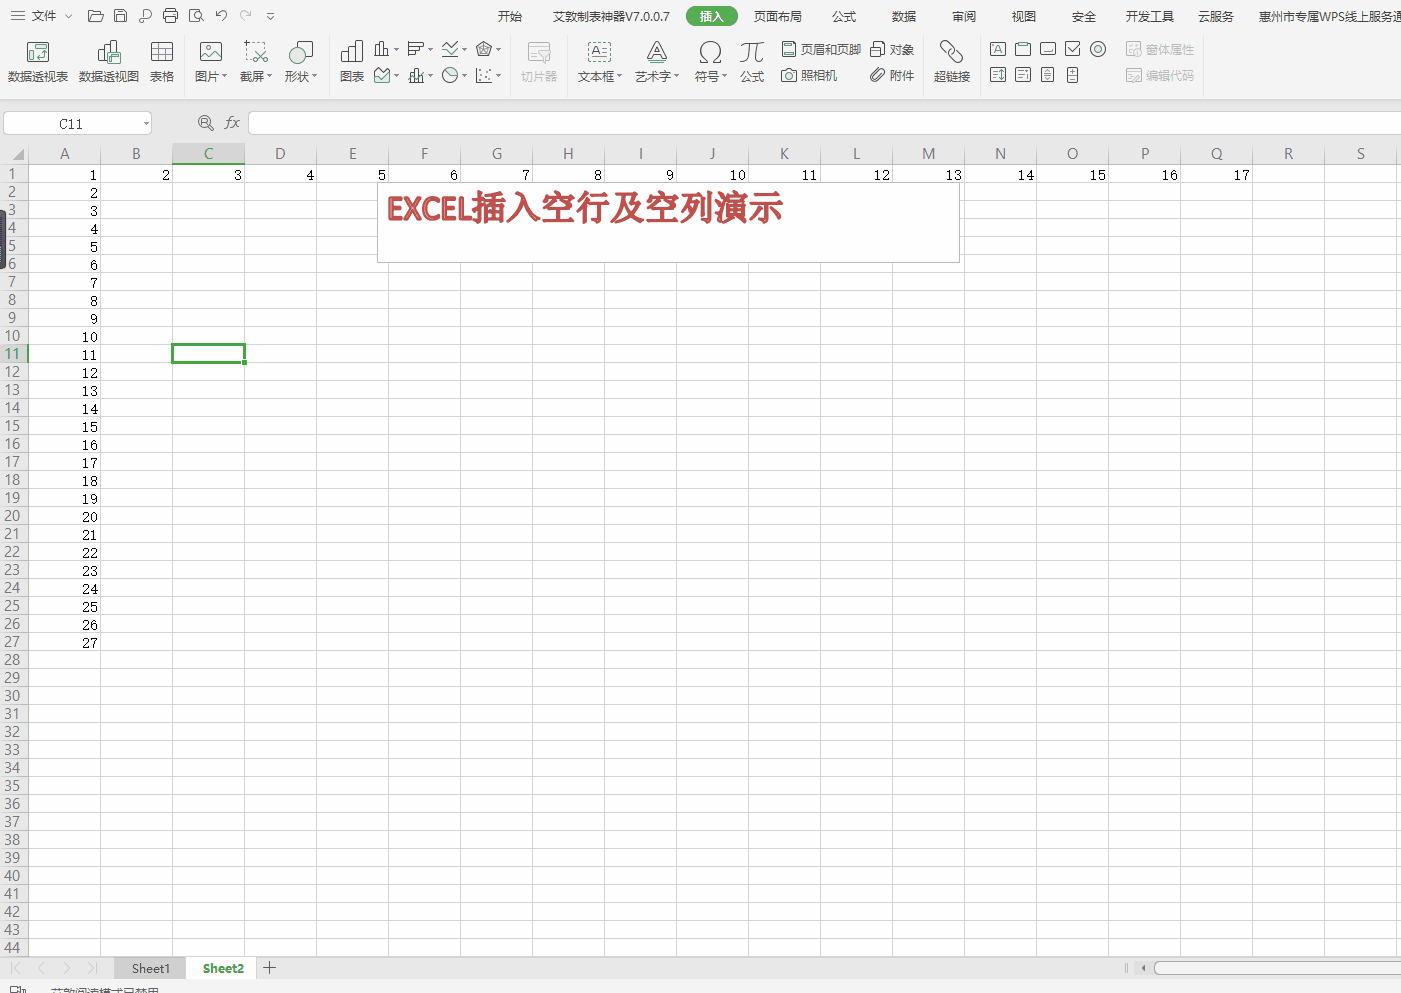Select row 20 header
This screenshot has height=993, width=1401.
(13, 516)
